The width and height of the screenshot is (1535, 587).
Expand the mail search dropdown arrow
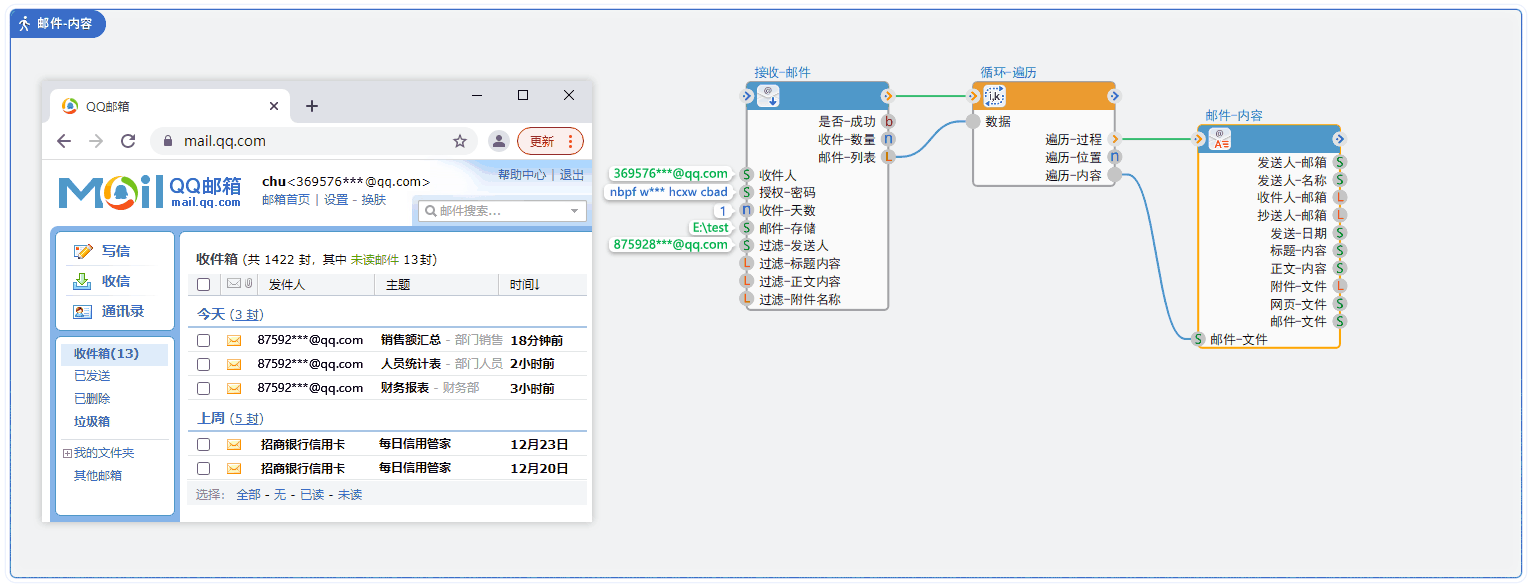[575, 211]
